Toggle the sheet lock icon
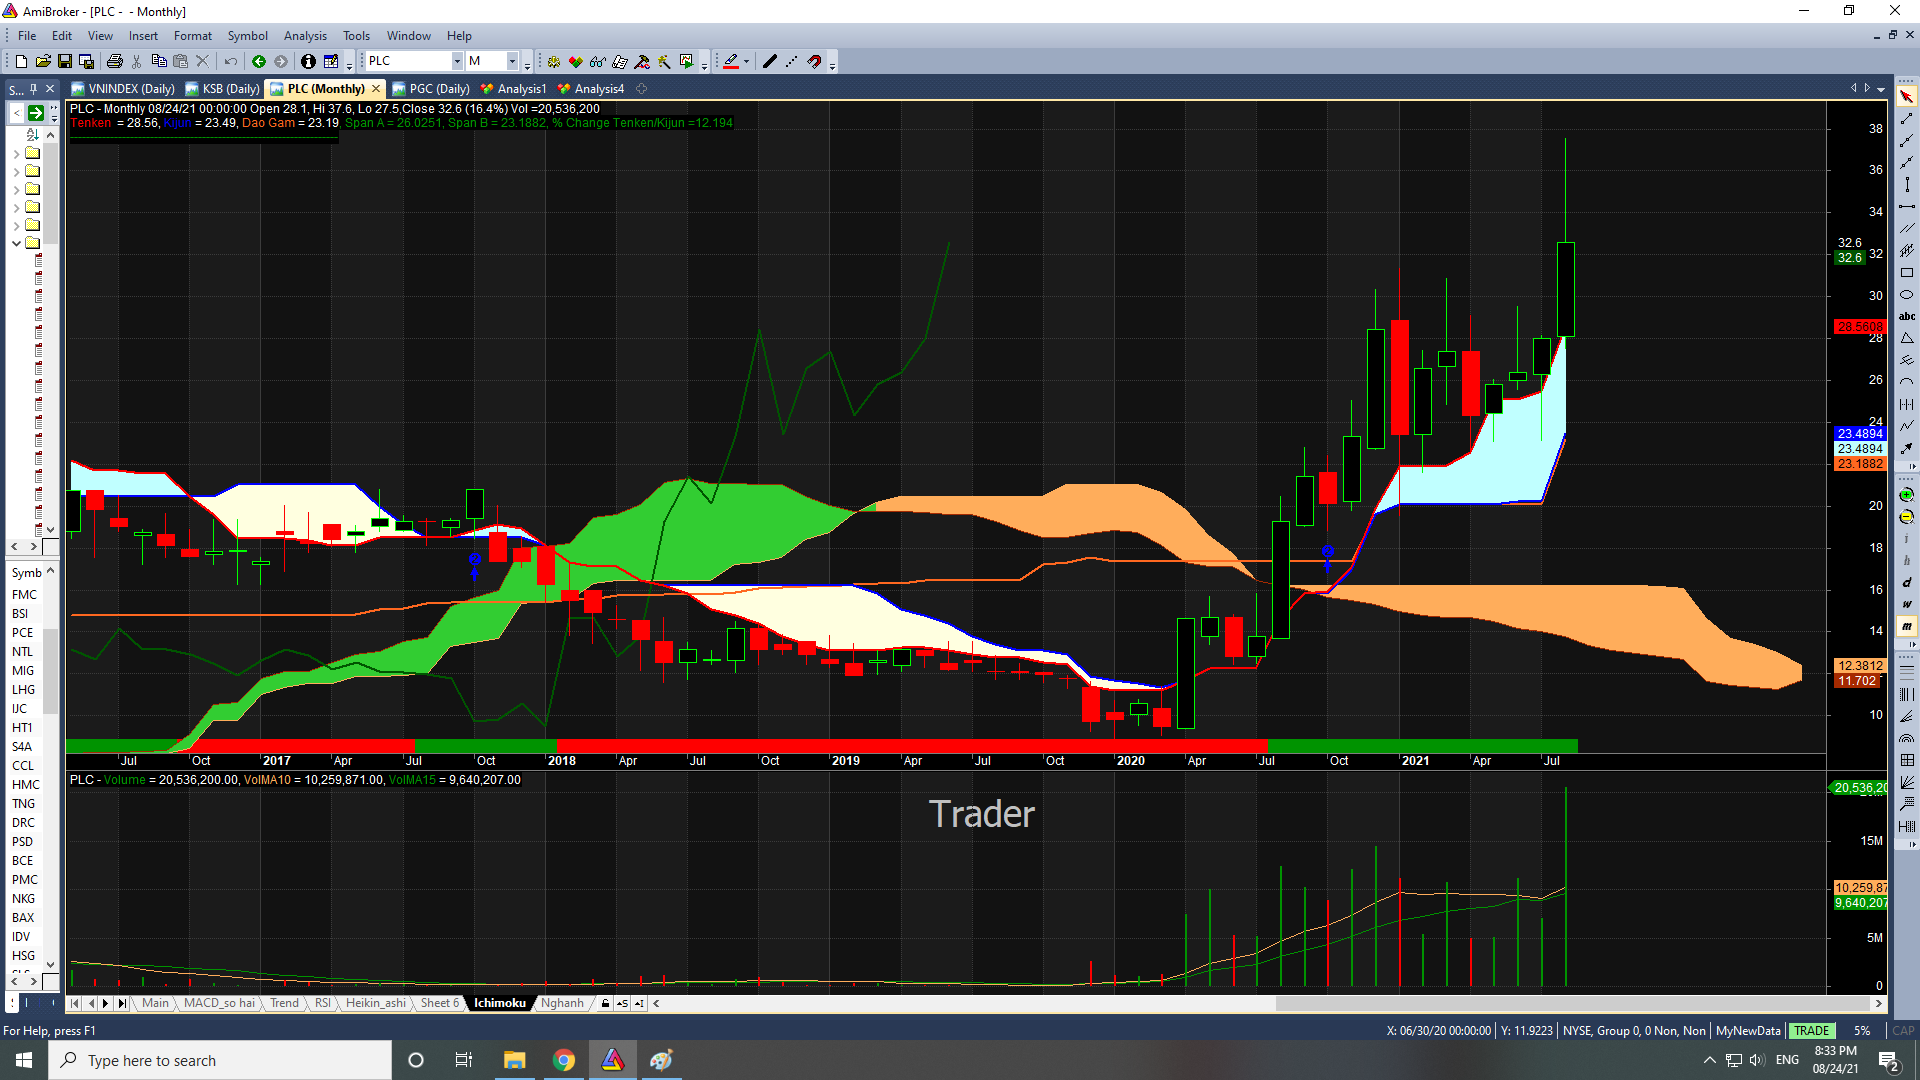The width and height of the screenshot is (1920, 1080). coord(605,1003)
